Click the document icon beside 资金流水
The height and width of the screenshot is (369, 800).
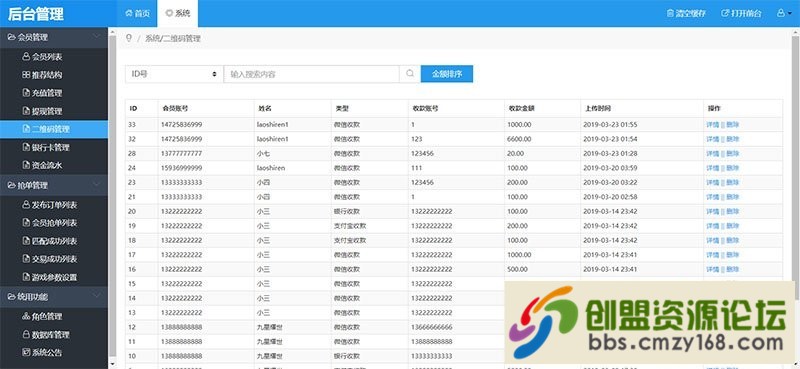[27, 165]
